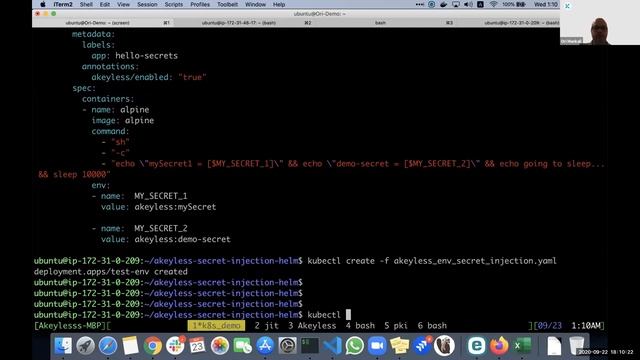Open the Help menu
The height and width of the screenshot is (360, 640).
pos(279,4)
